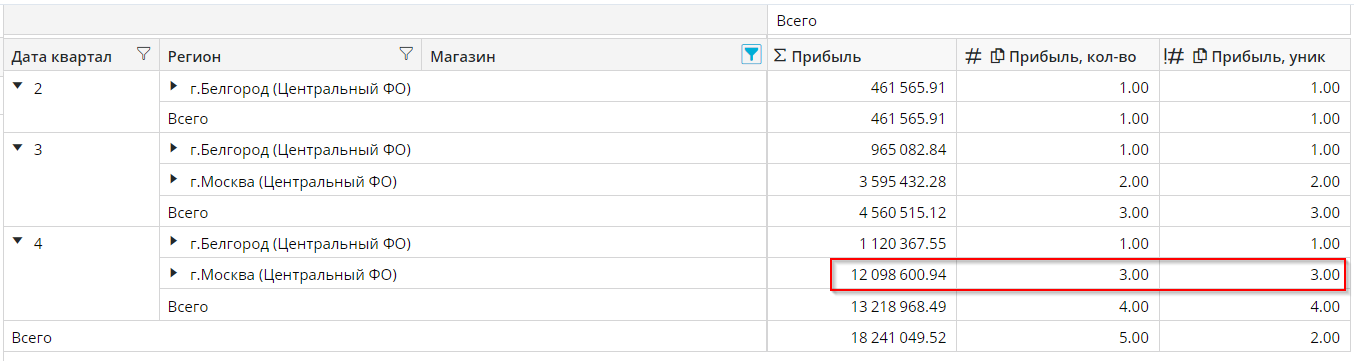Click the active blue filter on Магазин
The image size is (1354, 361).
(751, 55)
